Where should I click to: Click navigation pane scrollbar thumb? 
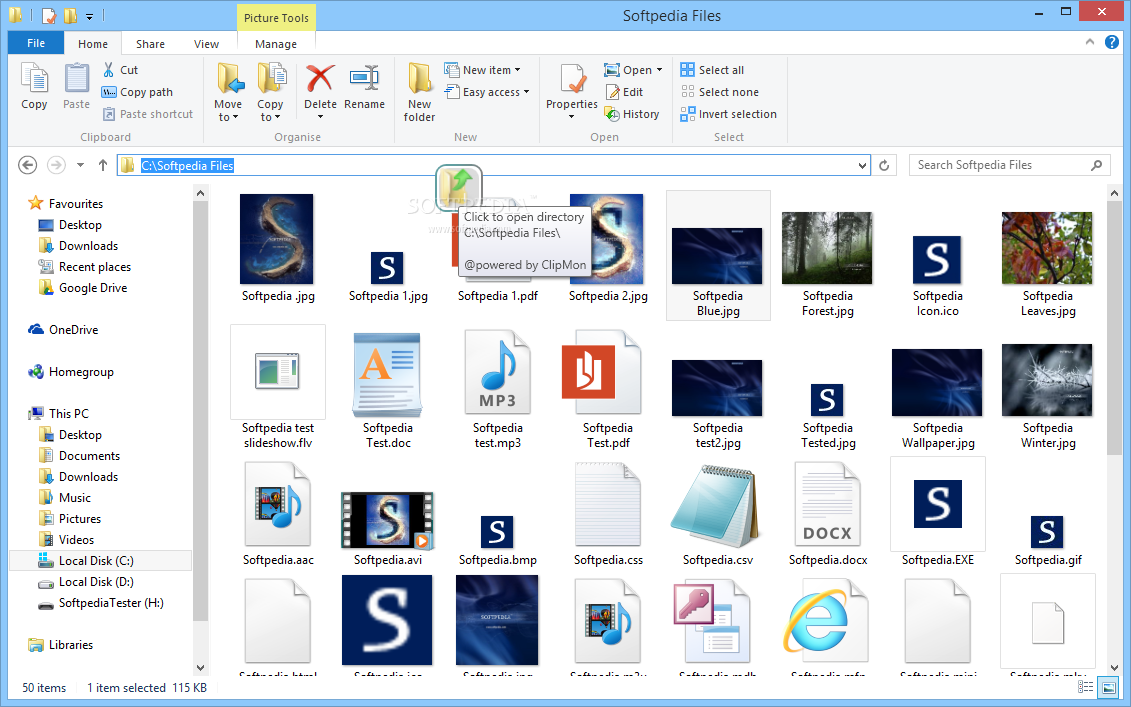click(x=200, y=411)
